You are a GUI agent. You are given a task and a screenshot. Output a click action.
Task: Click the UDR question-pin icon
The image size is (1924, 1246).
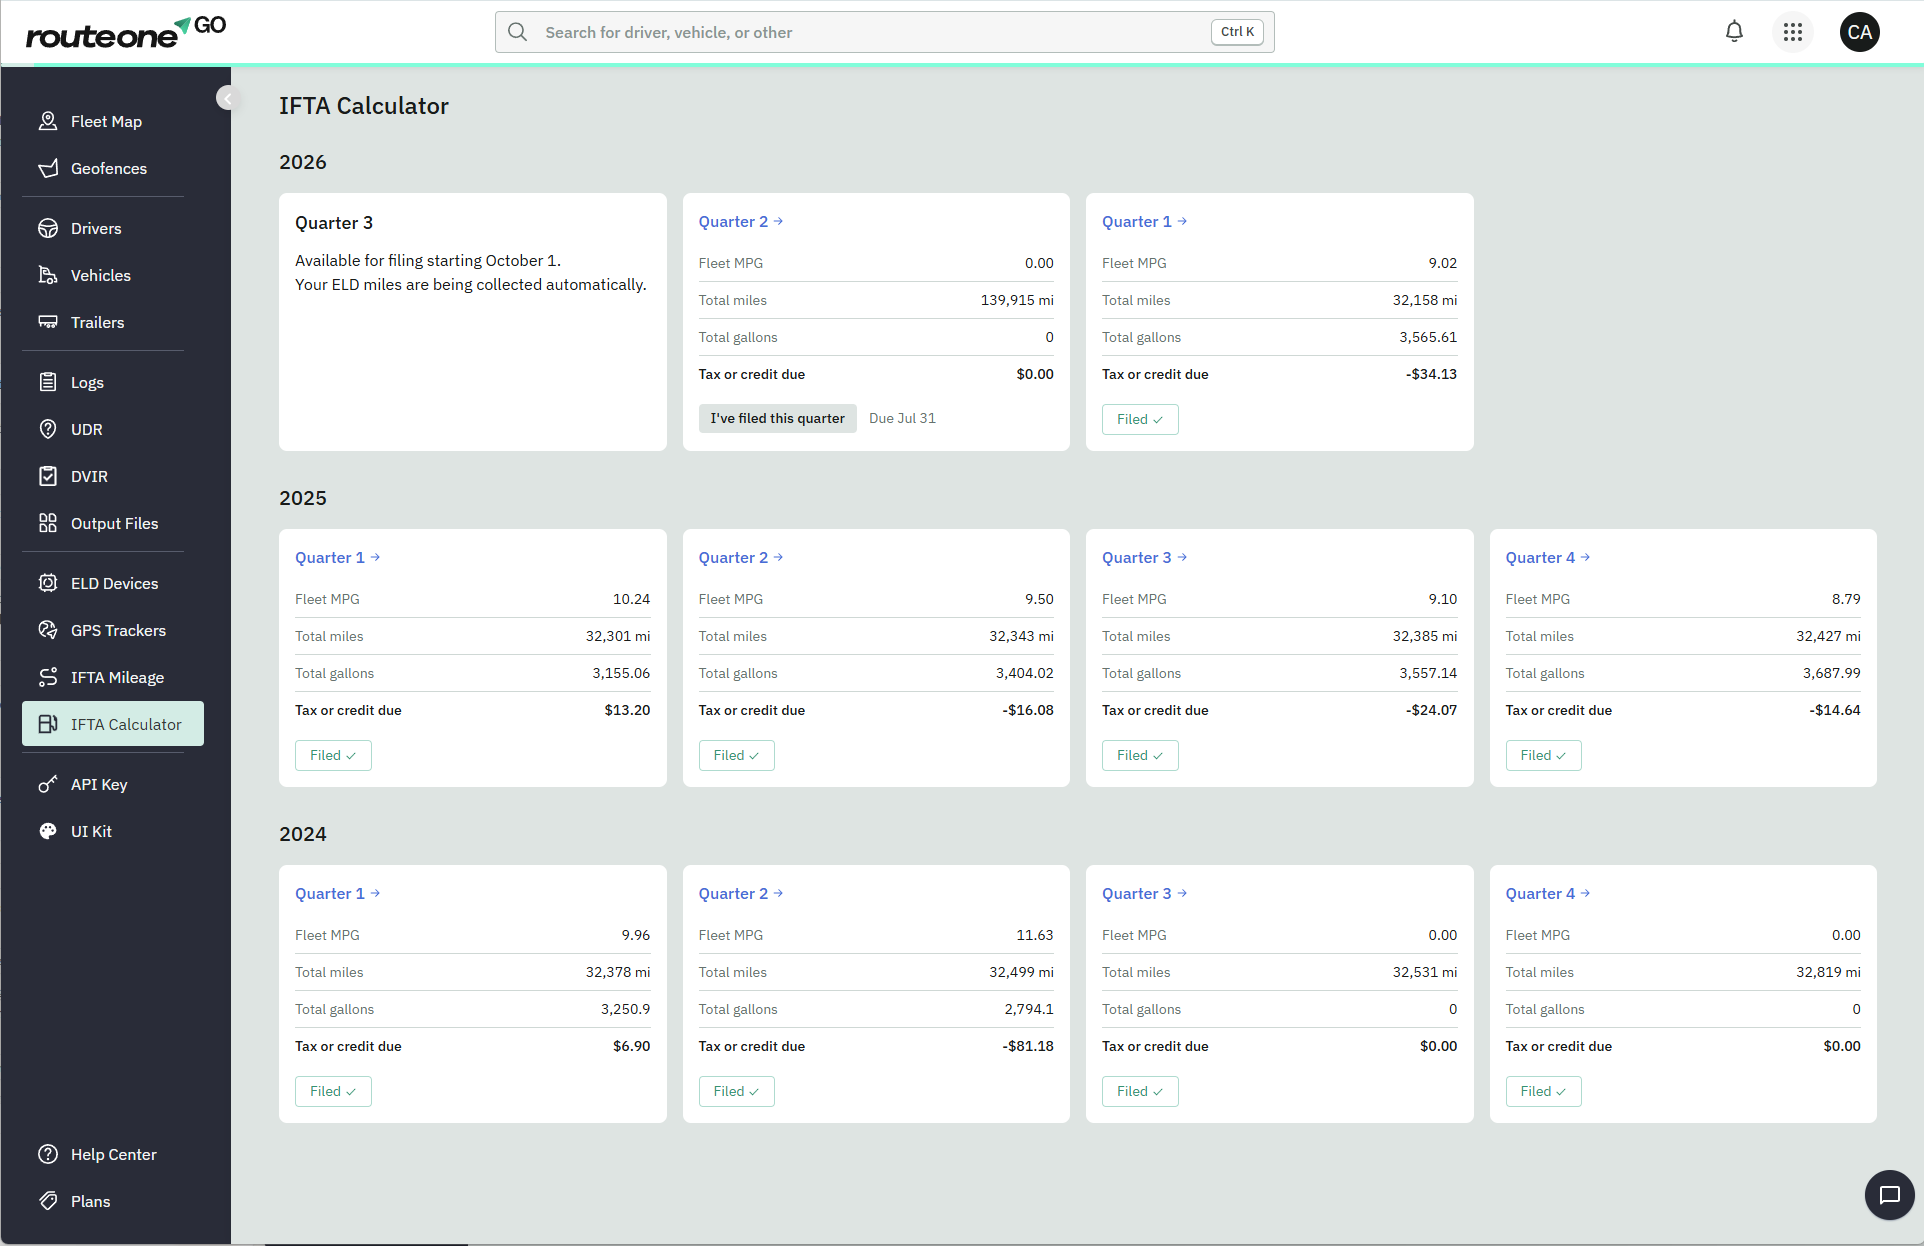click(48, 429)
